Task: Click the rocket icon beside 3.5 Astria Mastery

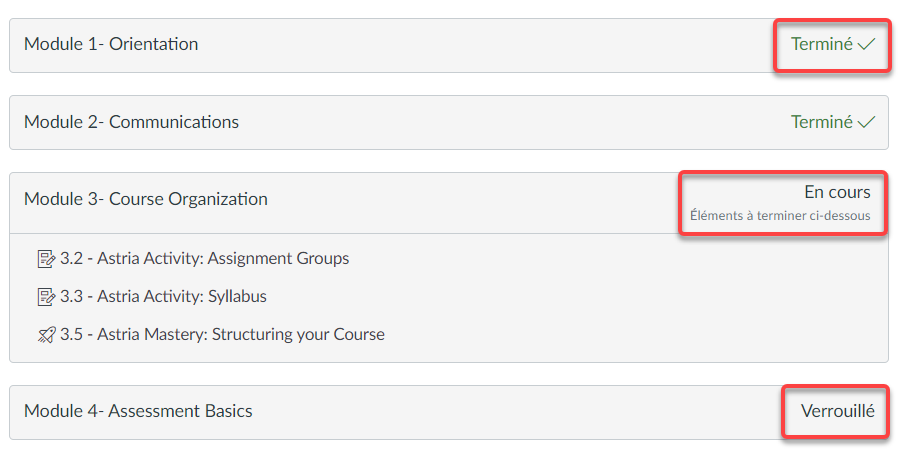Action: tap(47, 335)
